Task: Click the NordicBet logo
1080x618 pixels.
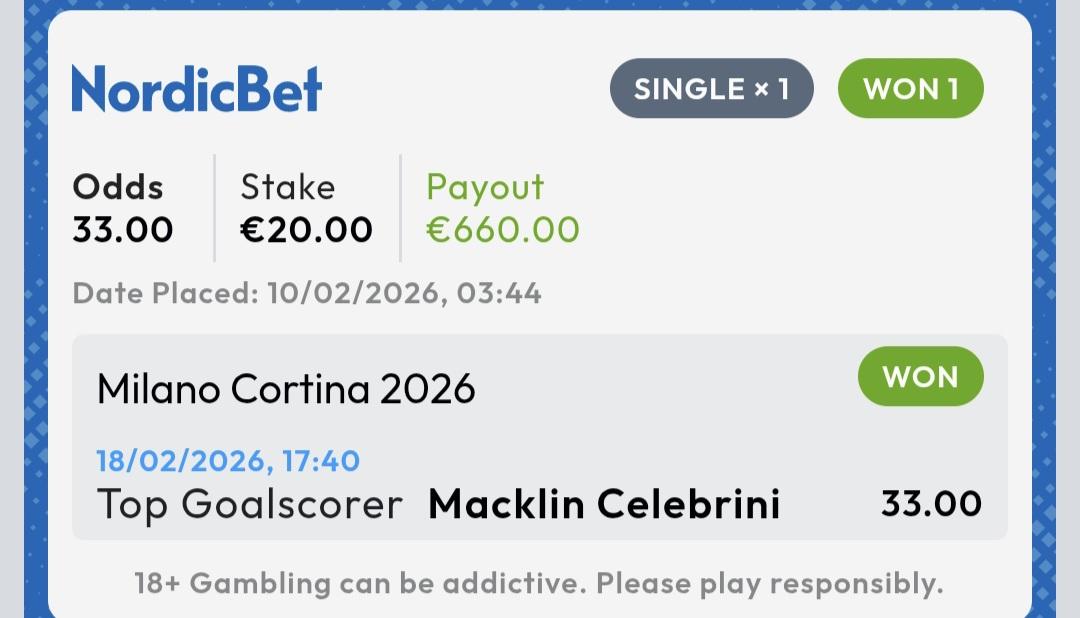Action: 197,89
